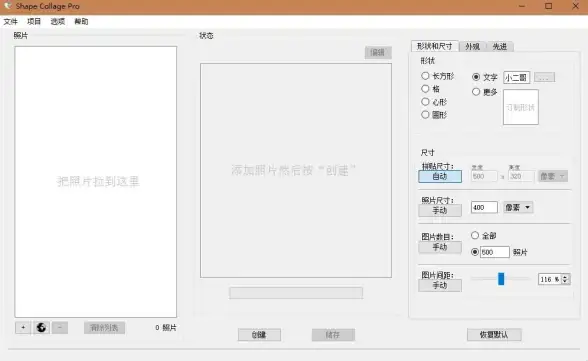
Task: Click the photo size 400 field
Action: tap(484, 207)
